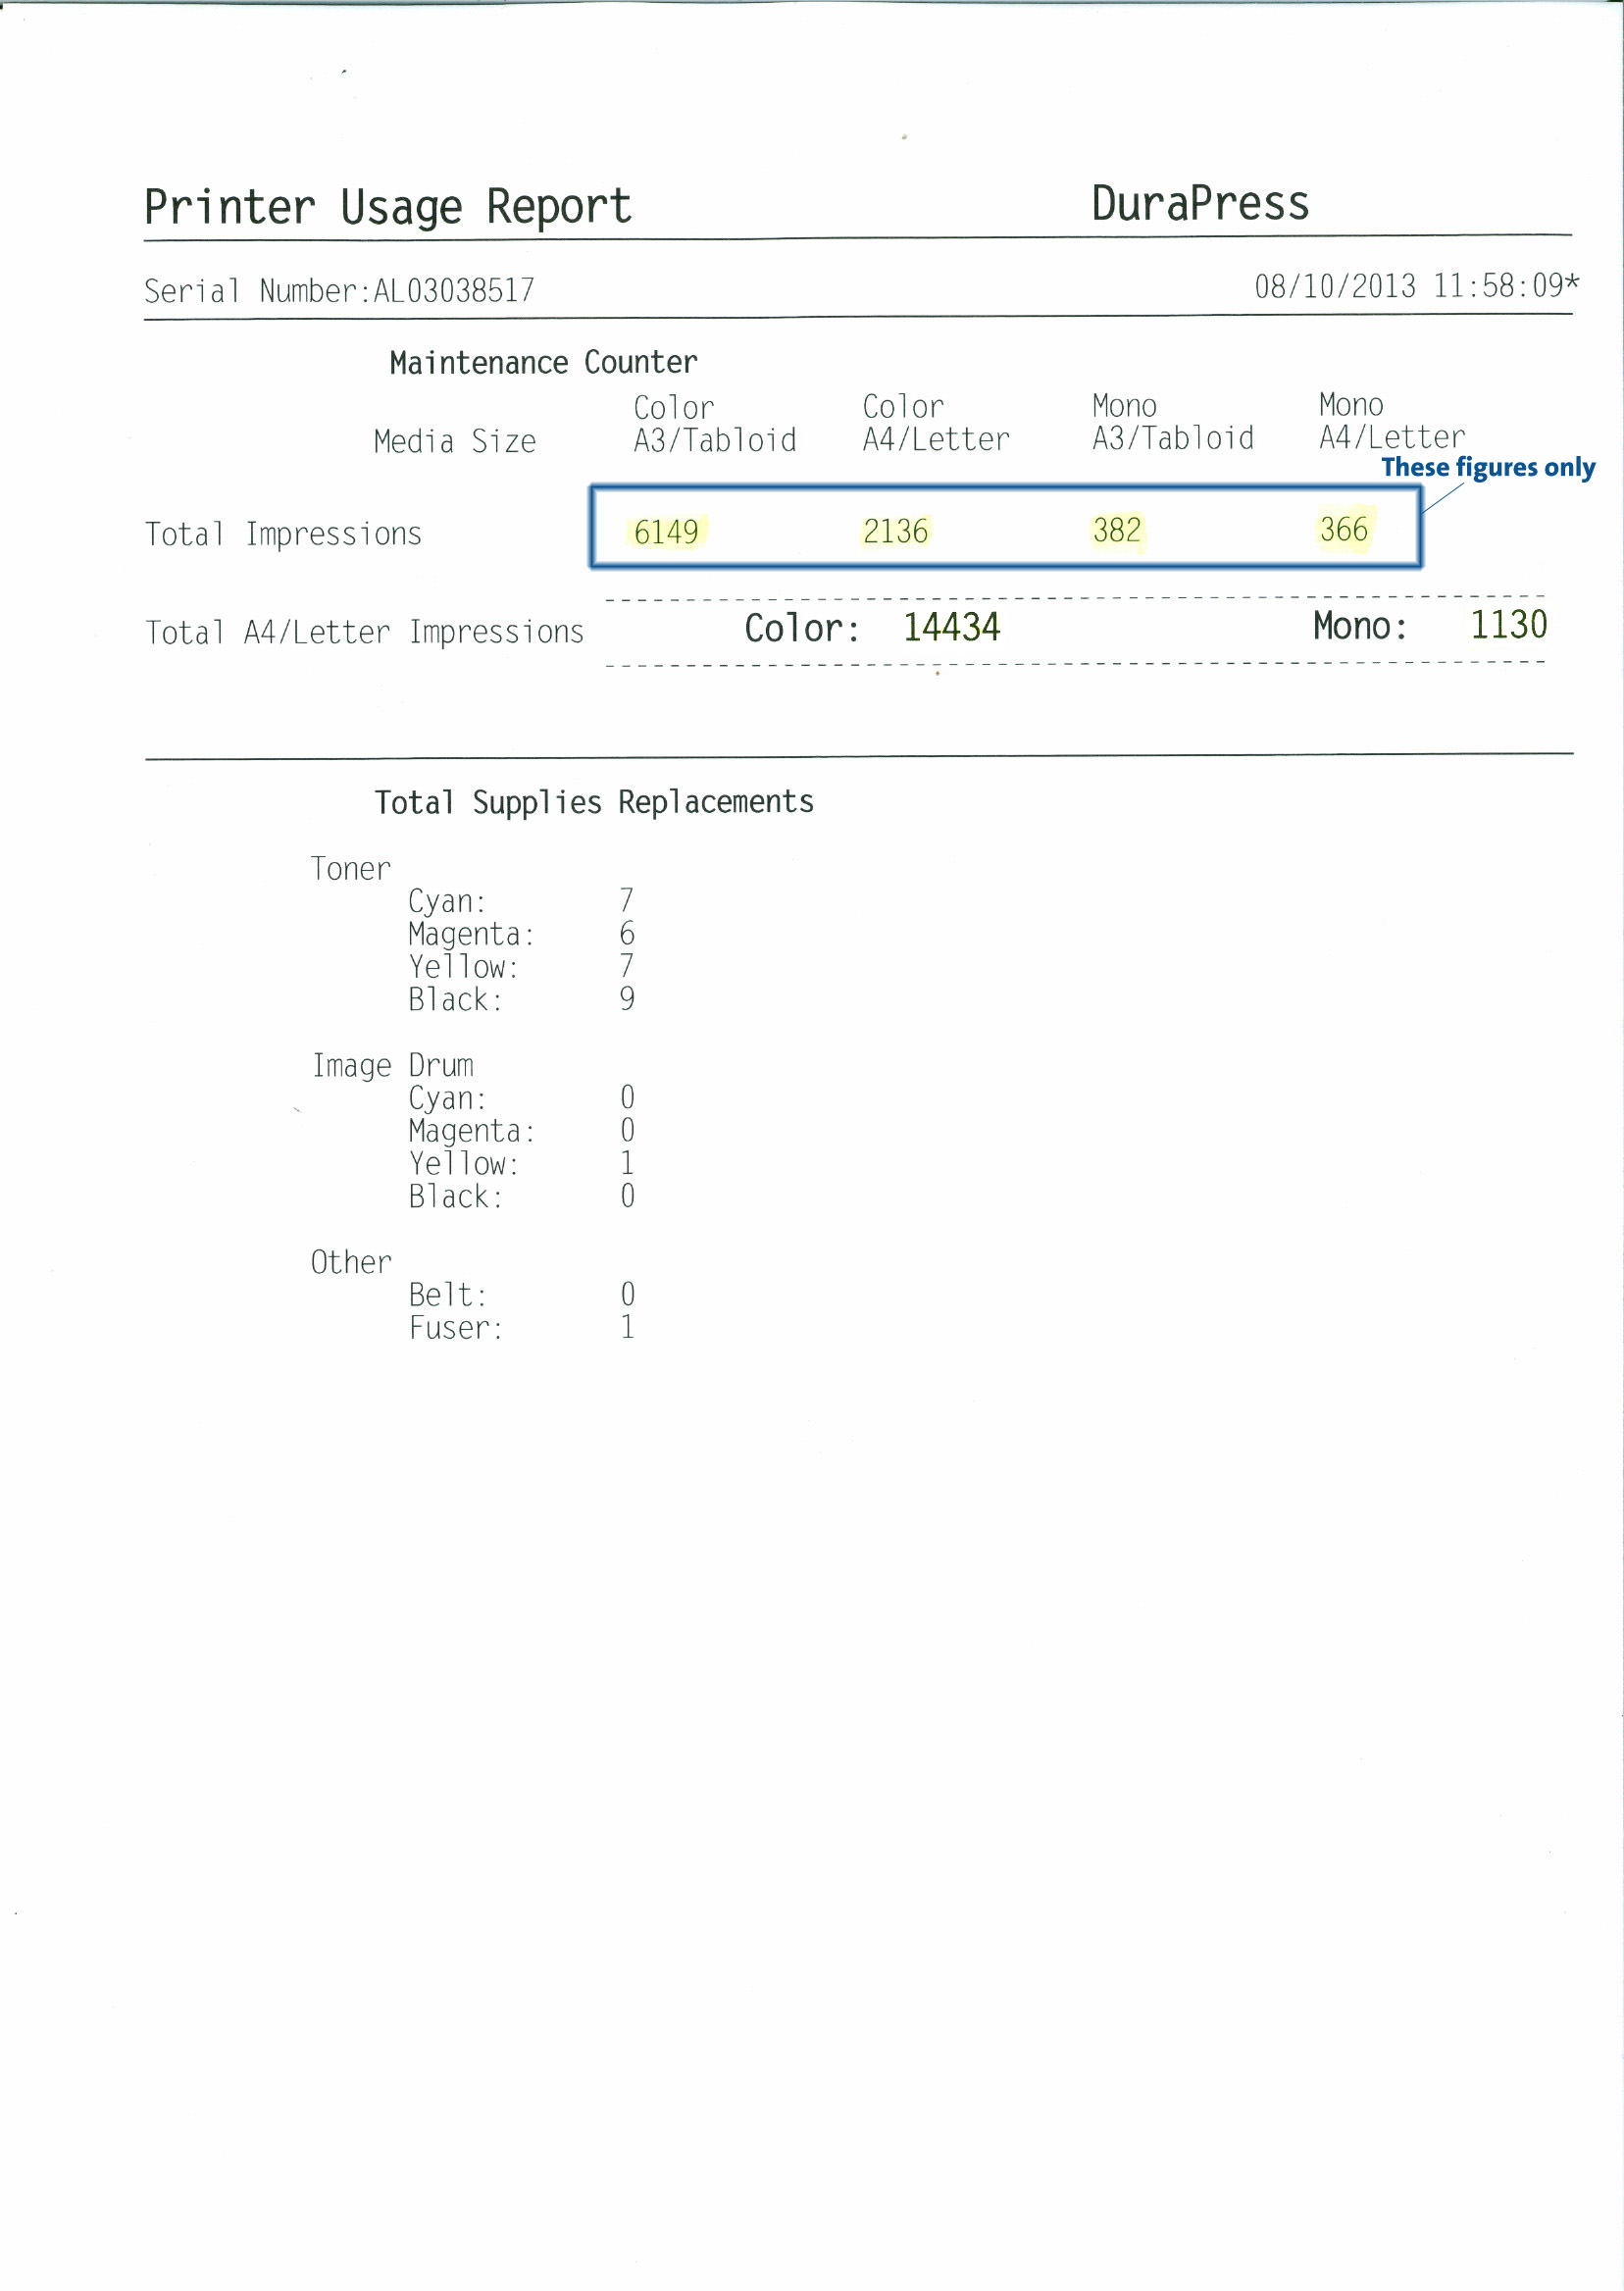The height and width of the screenshot is (2291, 1624).
Task: Click the Color A3/Tabloid column header
Action: (715, 424)
